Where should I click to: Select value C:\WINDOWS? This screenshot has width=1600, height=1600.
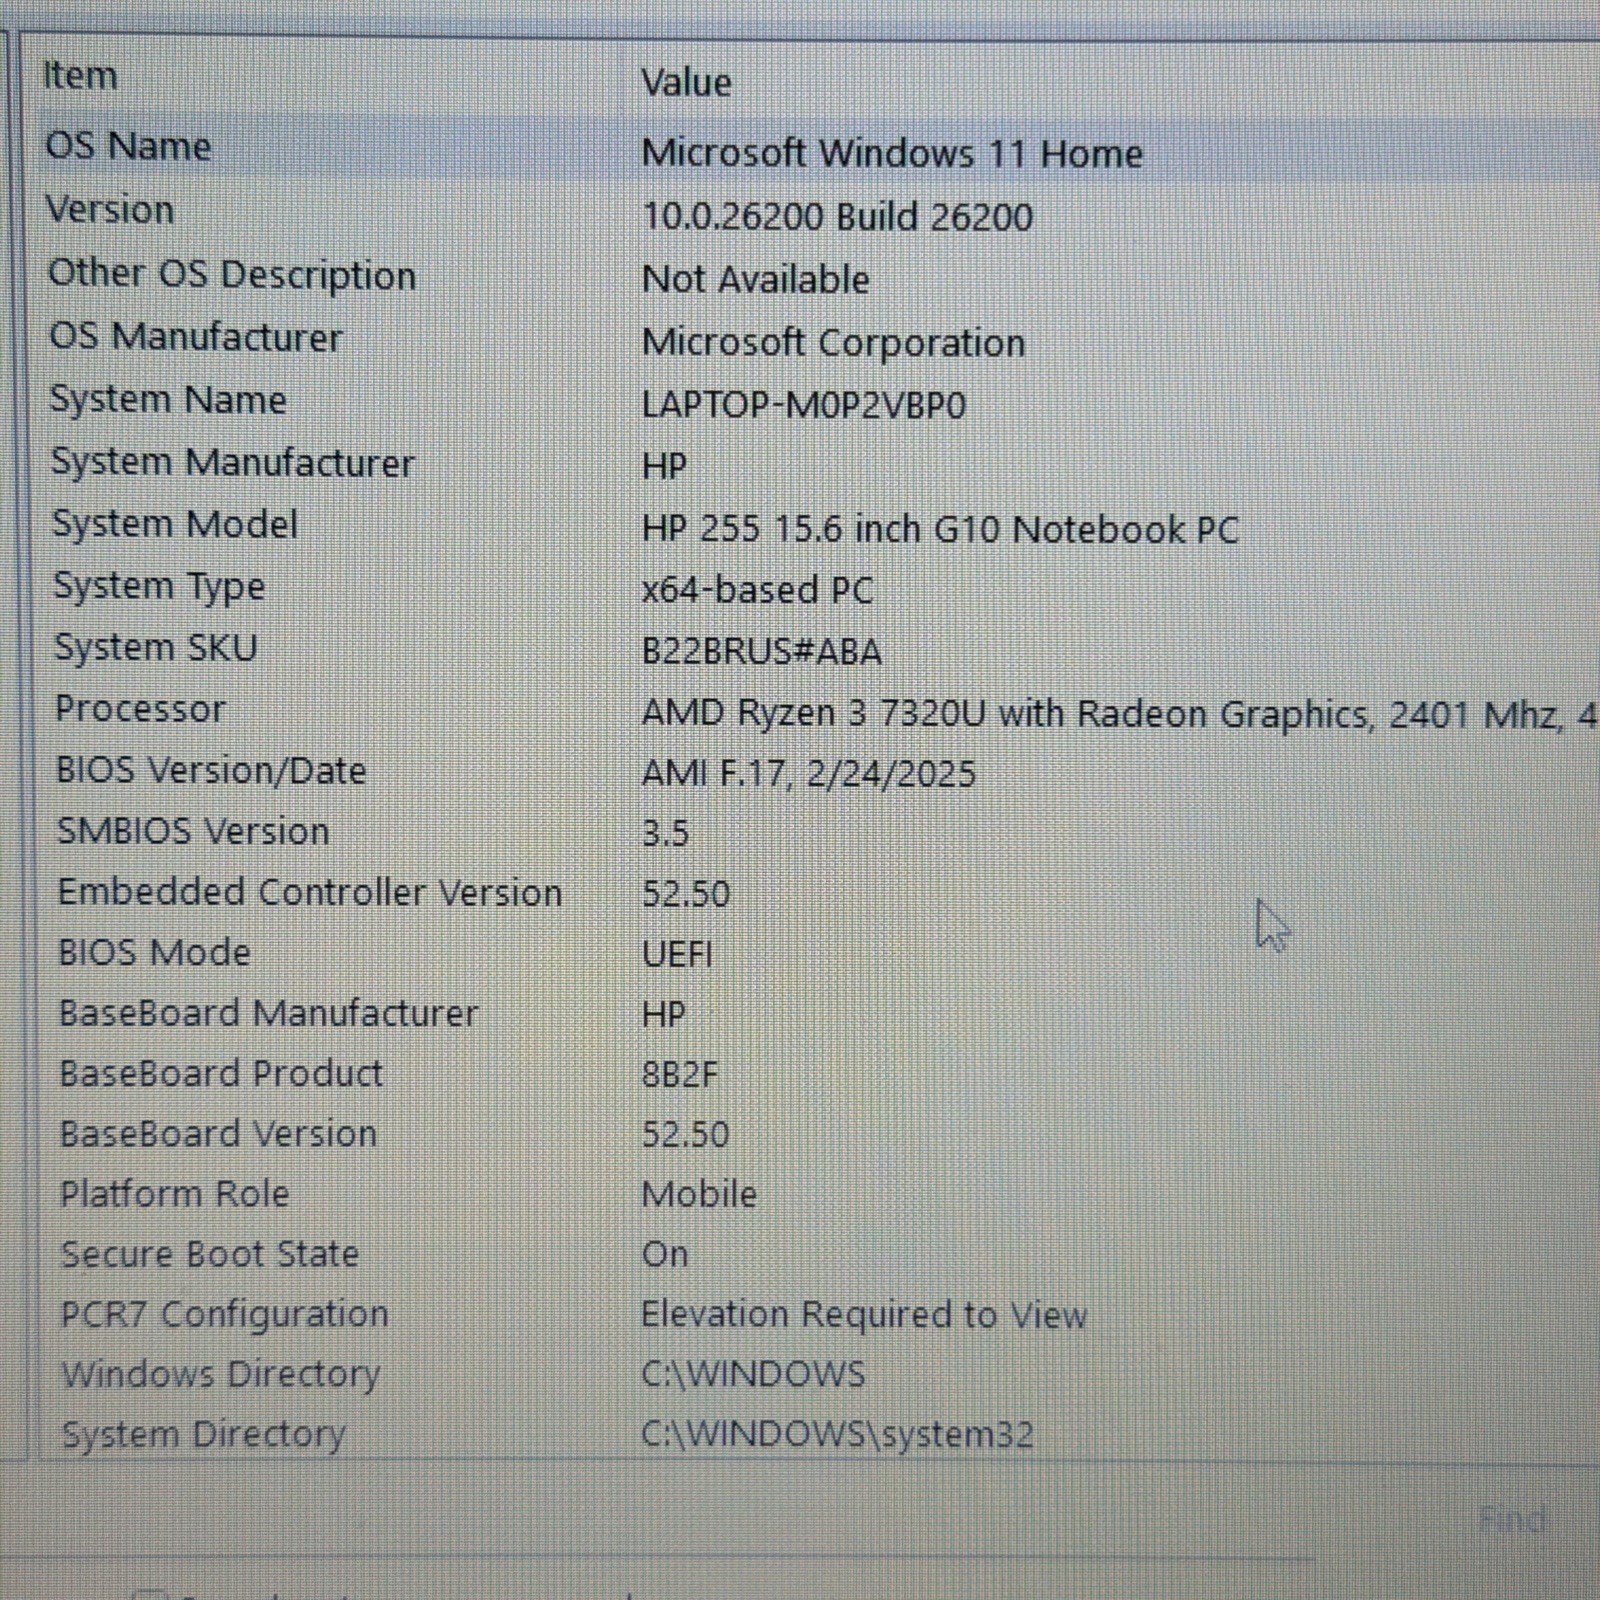point(753,1374)
